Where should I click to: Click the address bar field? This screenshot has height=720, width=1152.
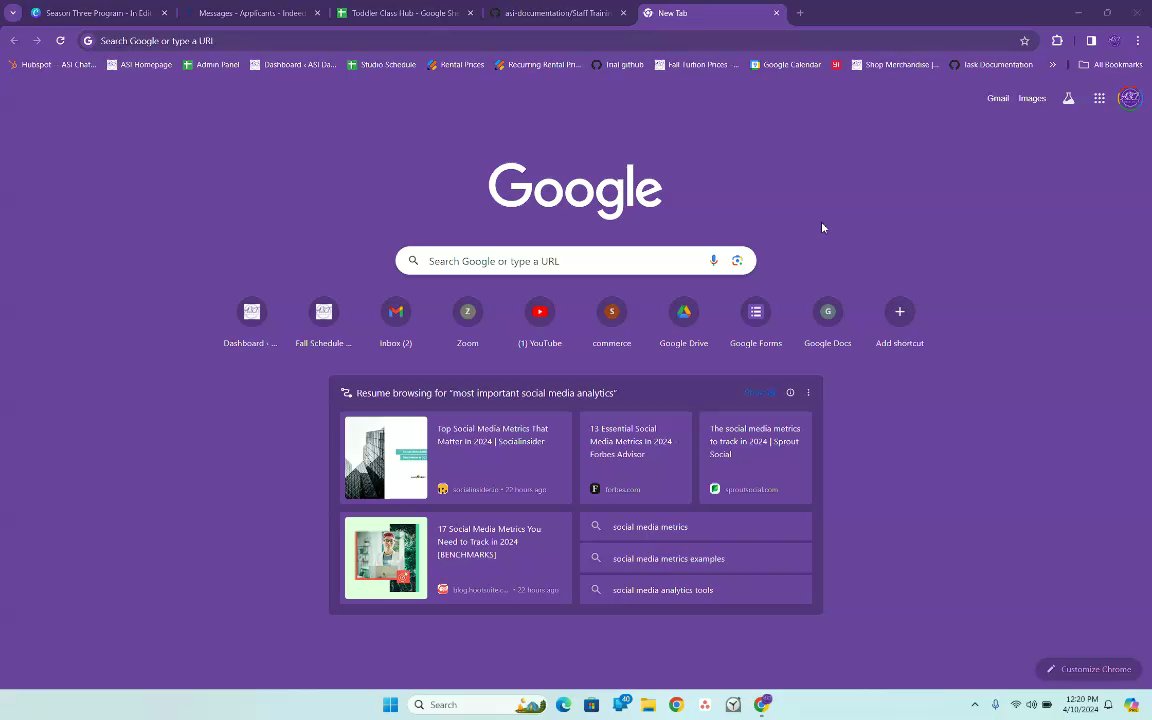[557, 41]
